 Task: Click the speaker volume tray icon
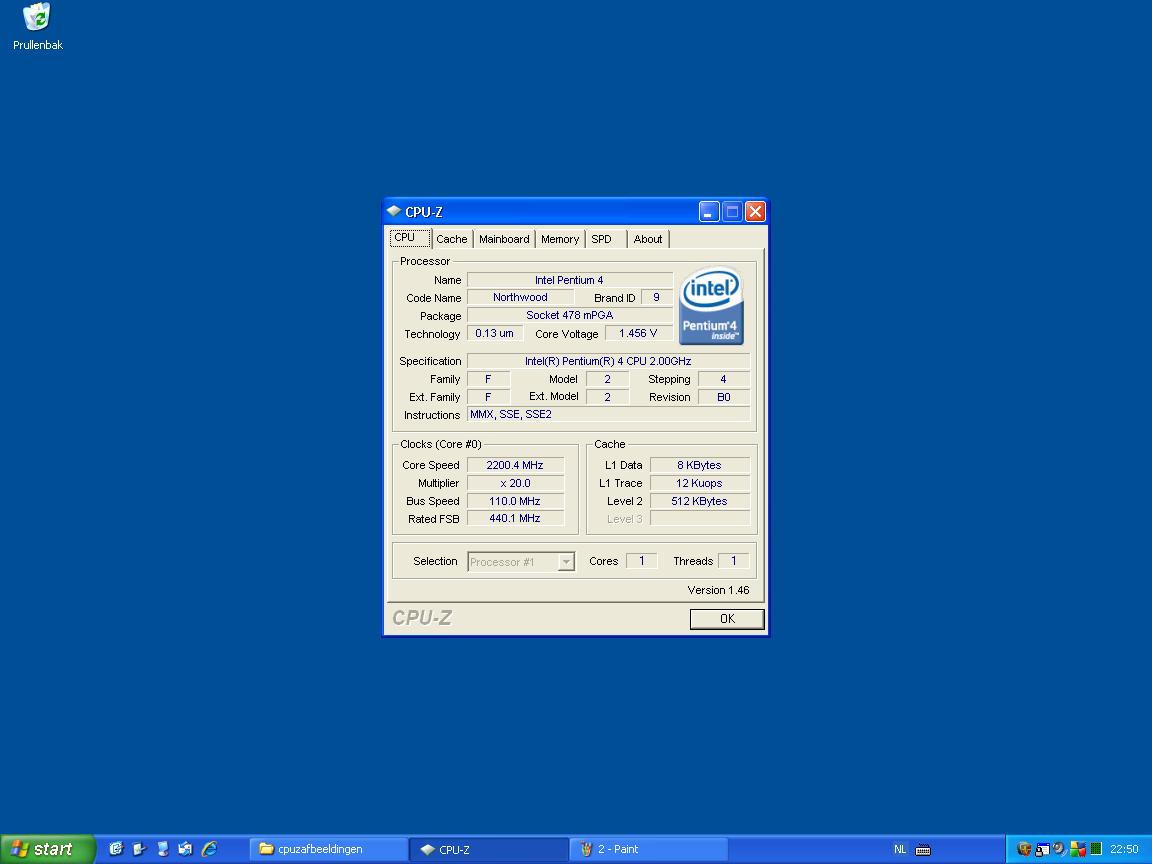coord(1059,849)
